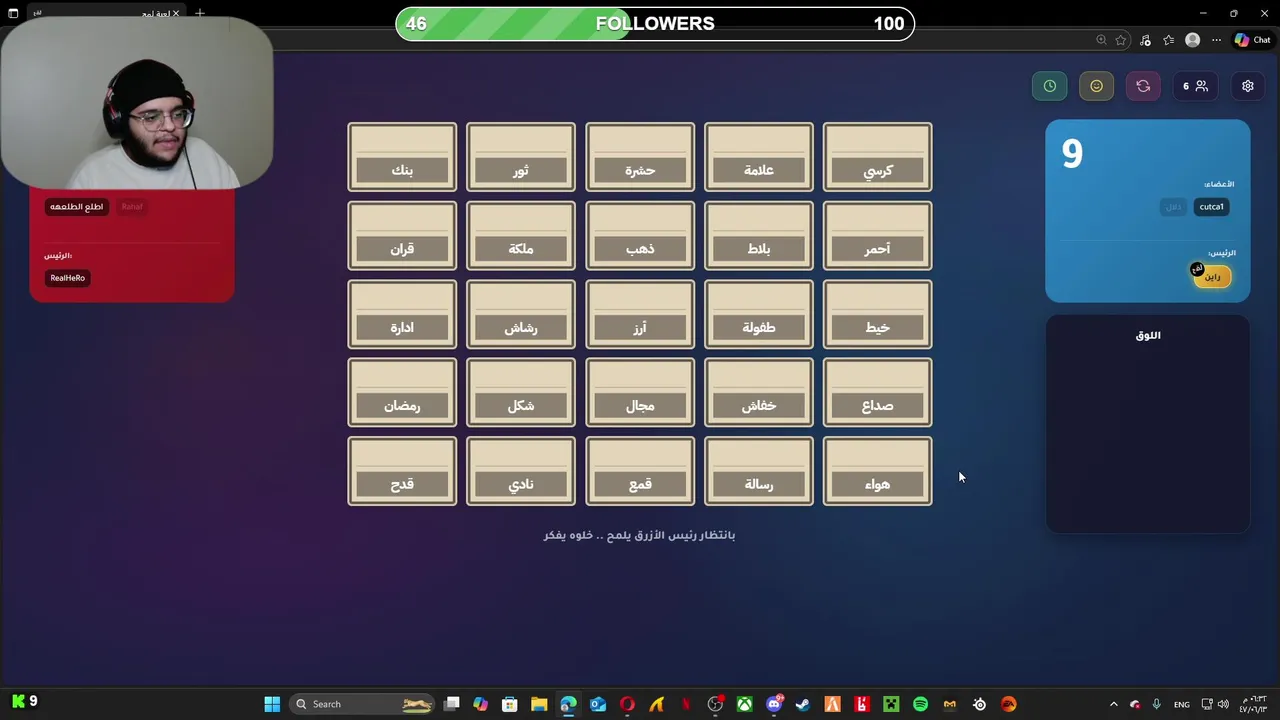1280x720 pixels.
Task: Select the word card بنك
Action: pos(402,157)
